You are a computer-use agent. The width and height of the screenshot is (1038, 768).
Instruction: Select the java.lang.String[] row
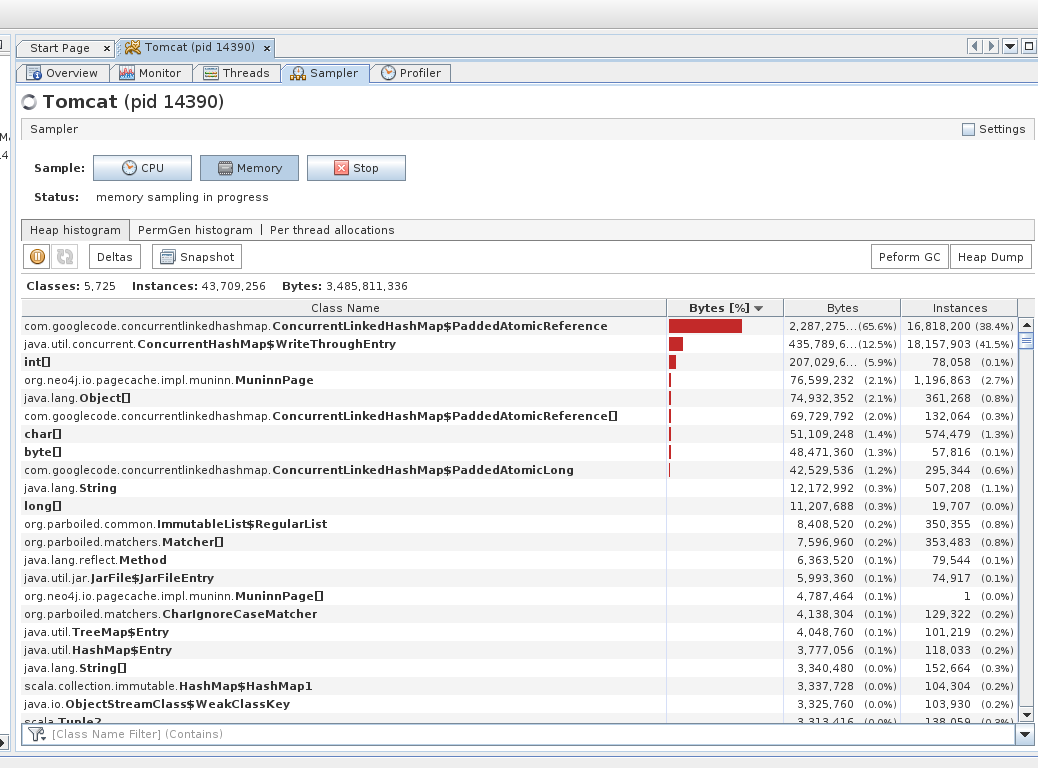(x=520, y=668)
